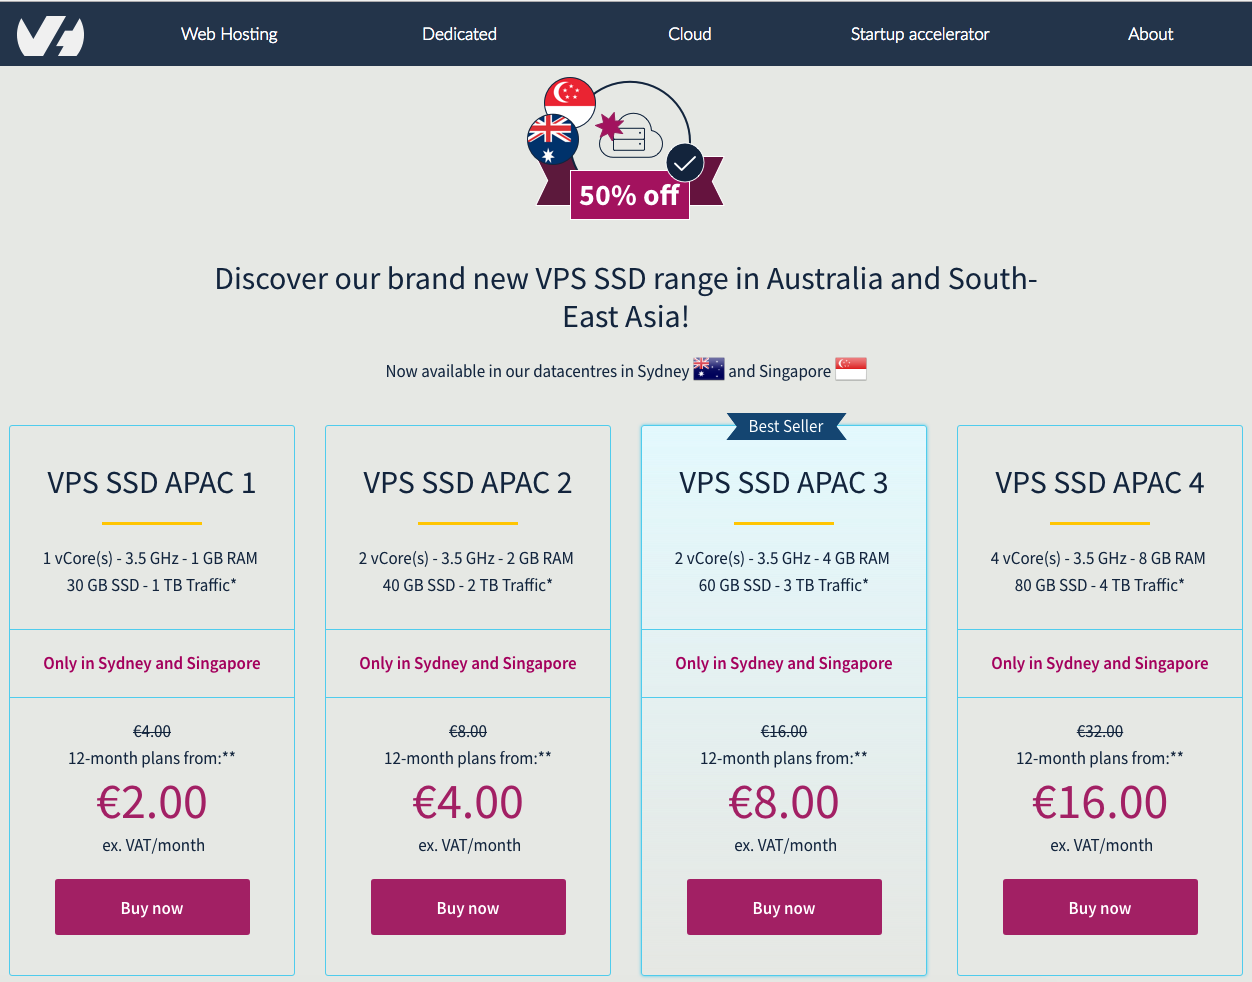Click the OVH logo in the header
1252x982 pixels.
pyautogui.click(x=50, y=35)
